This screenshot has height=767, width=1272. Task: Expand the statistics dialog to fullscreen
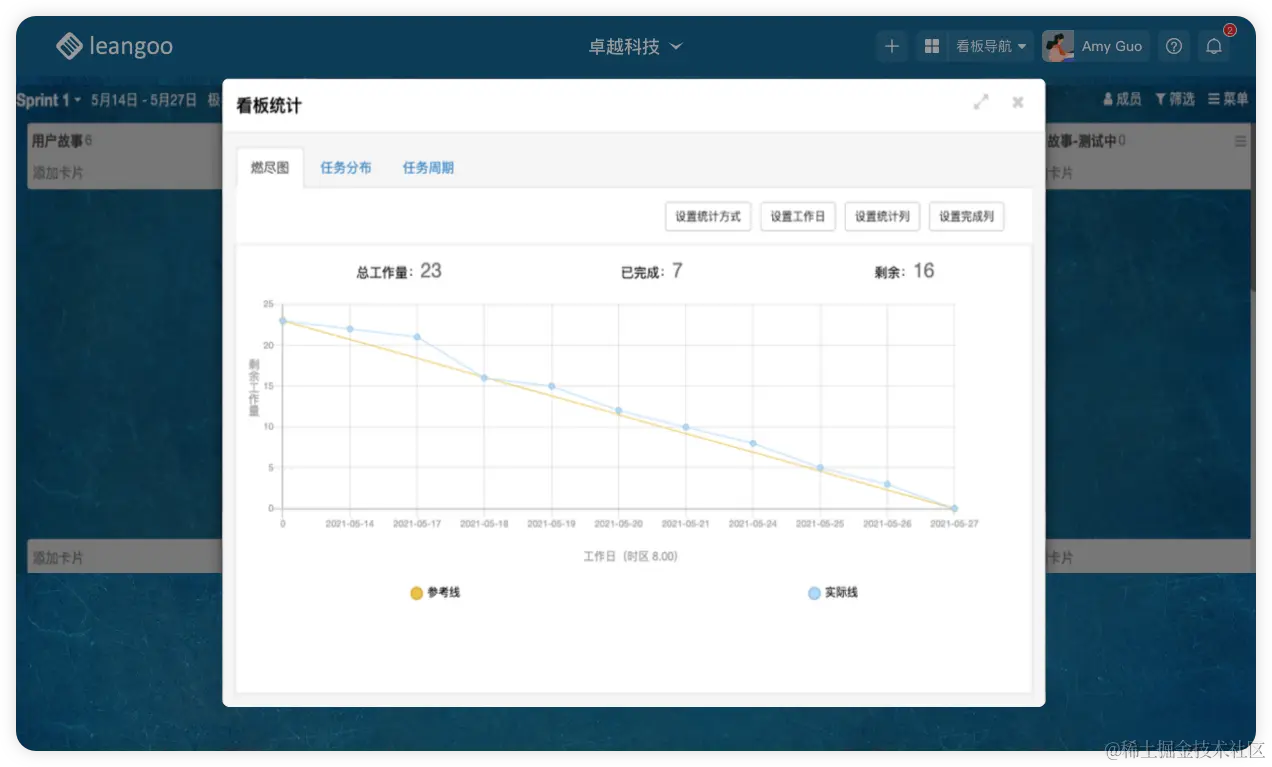coord(981,102)
